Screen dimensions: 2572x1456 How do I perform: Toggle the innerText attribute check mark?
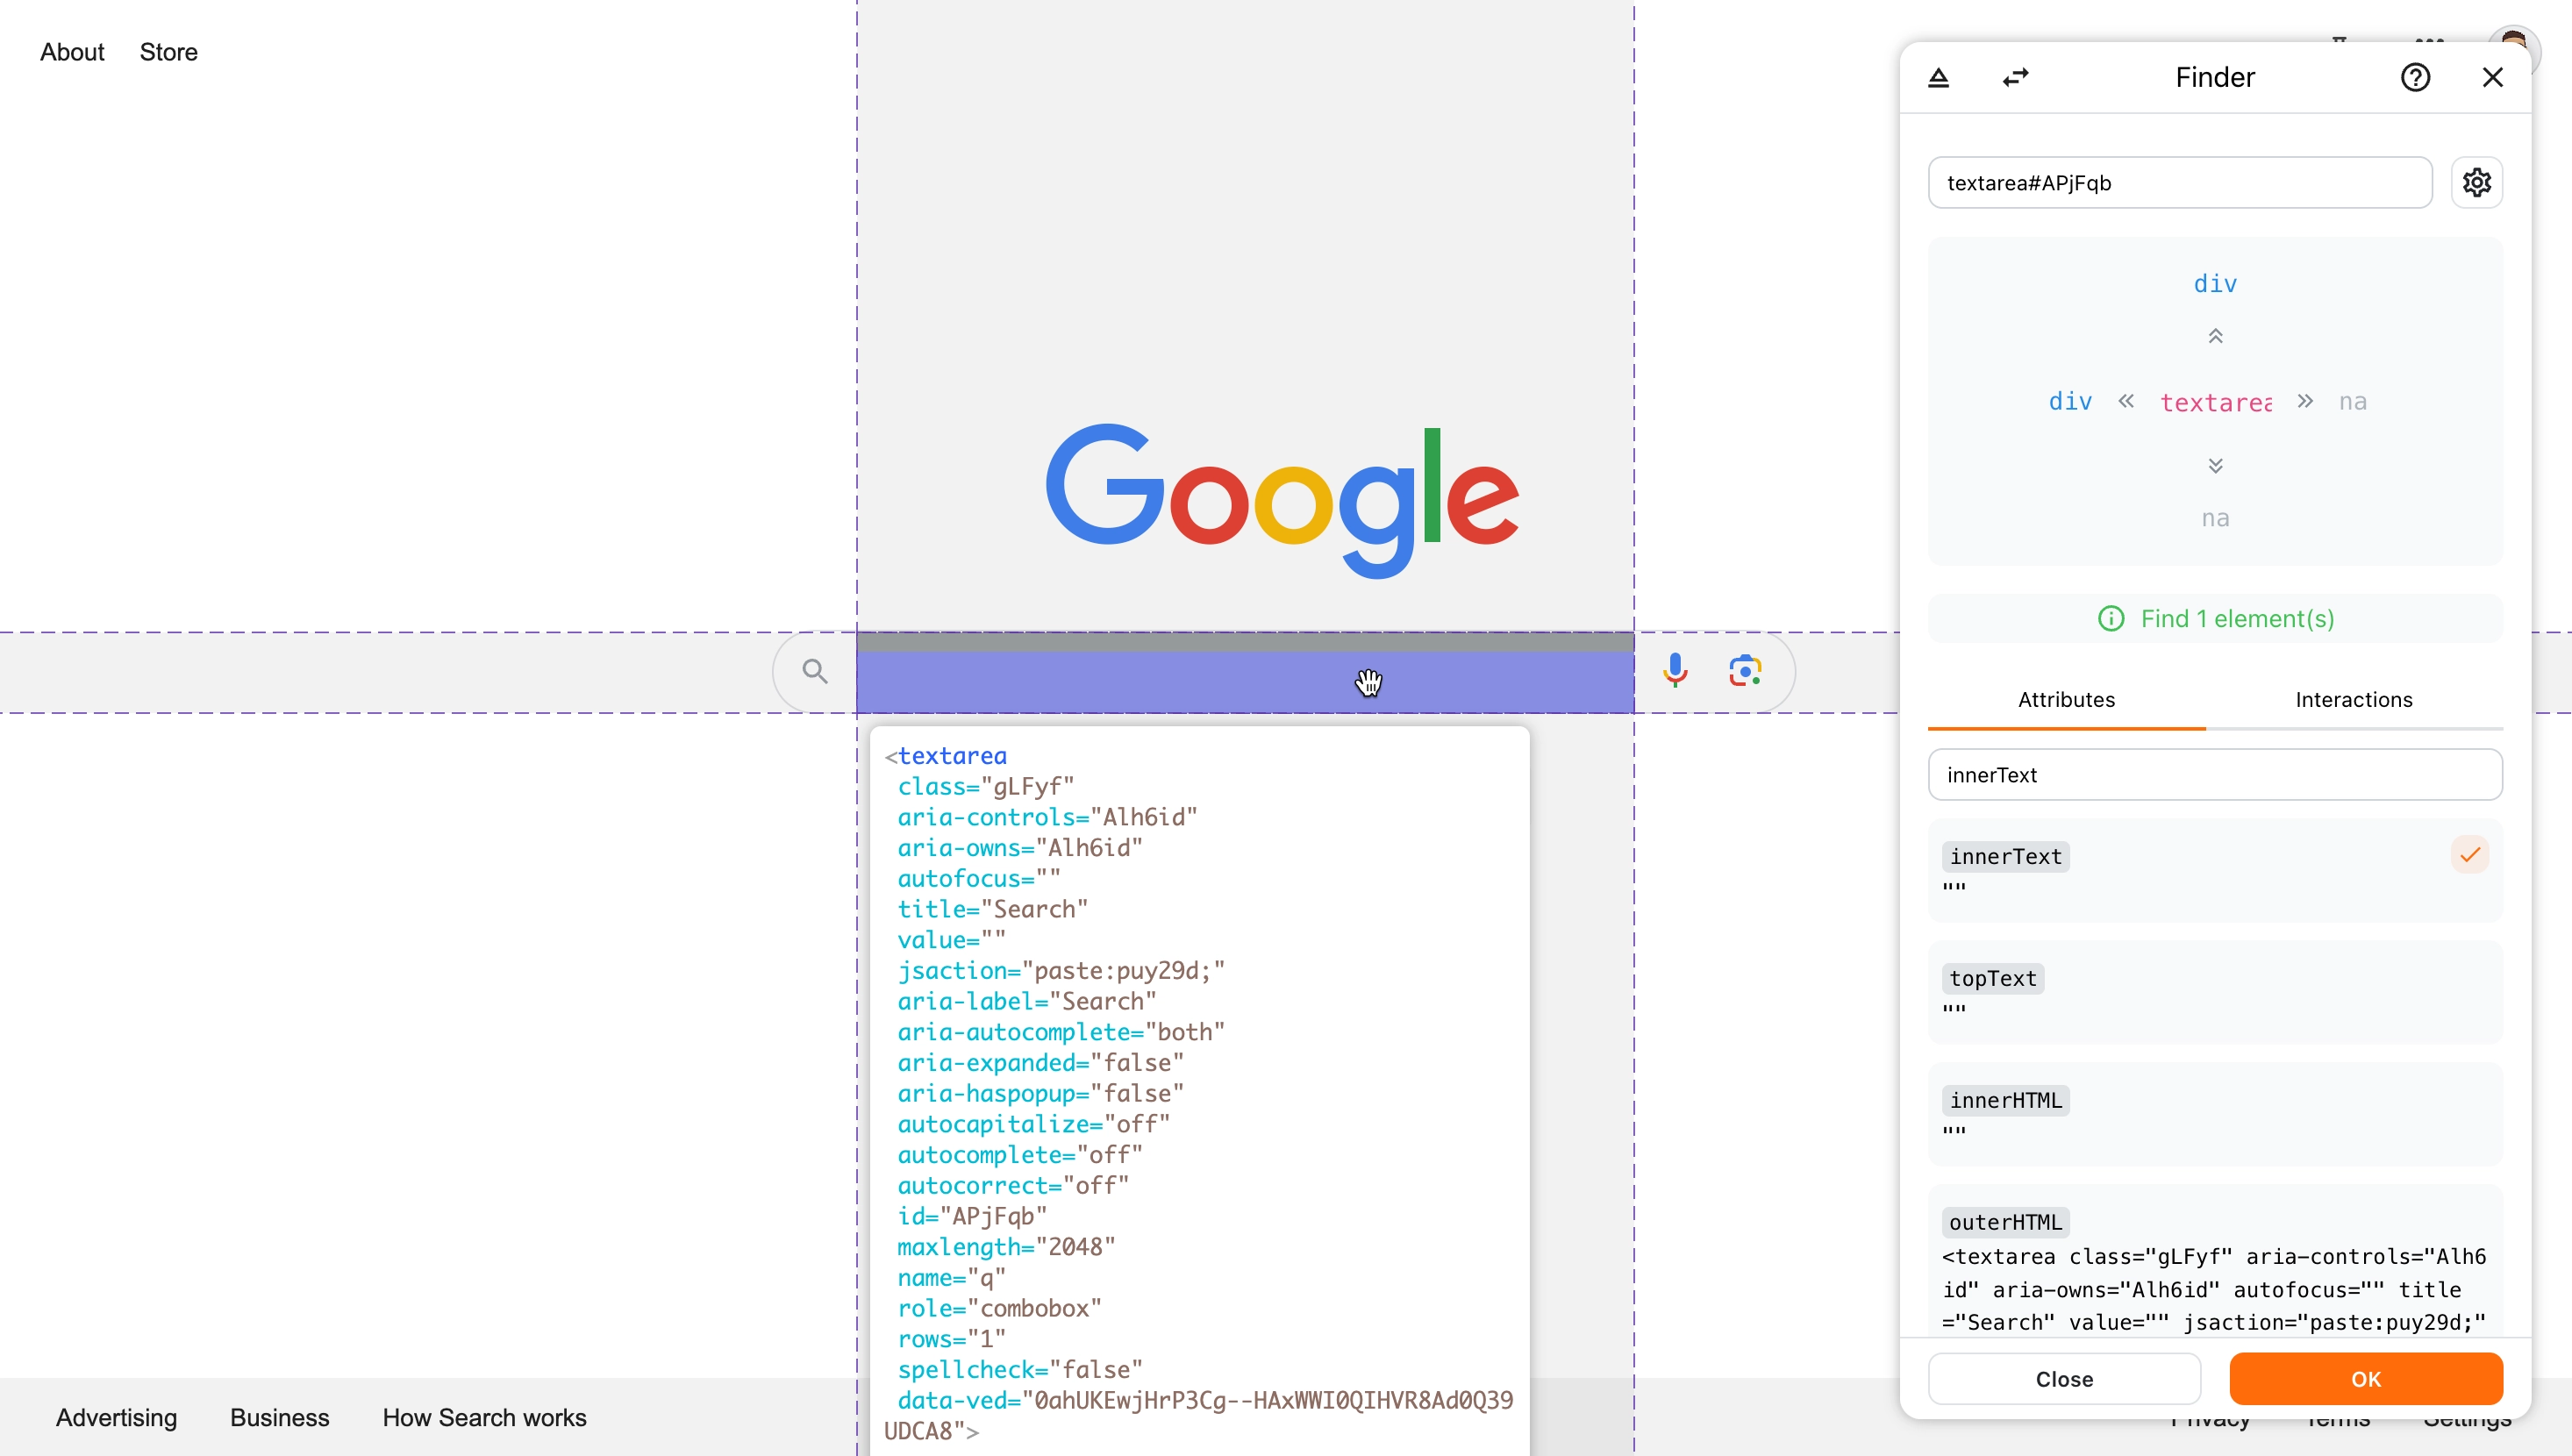pyautogui.click(x=2469, y=855)
